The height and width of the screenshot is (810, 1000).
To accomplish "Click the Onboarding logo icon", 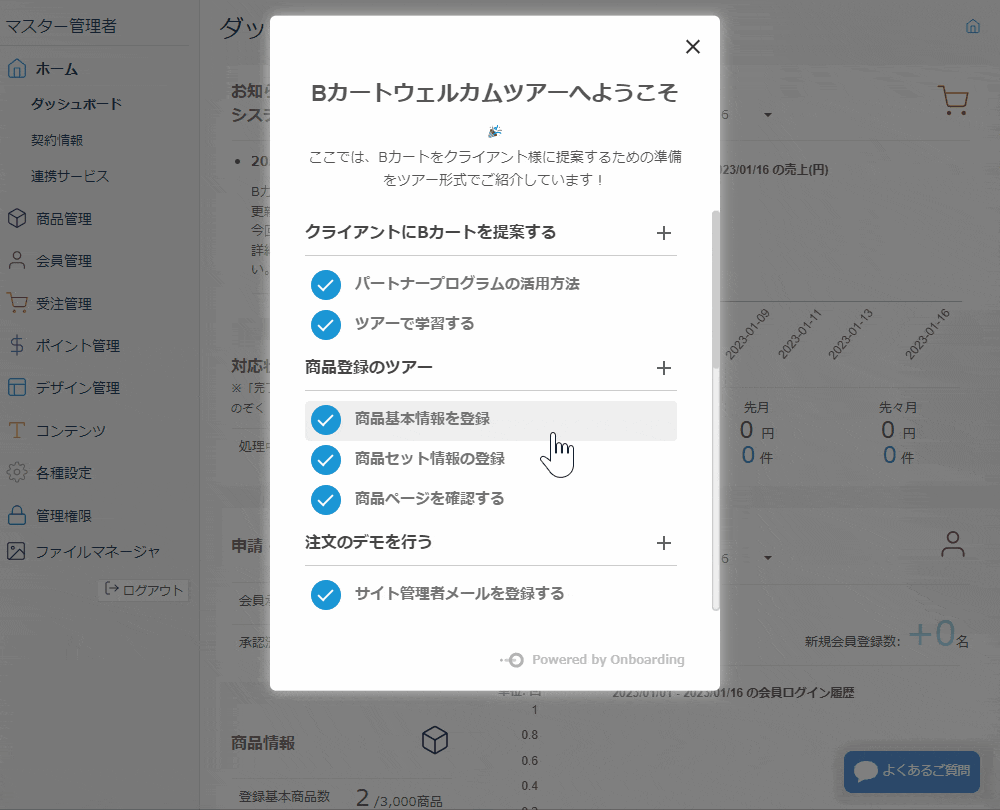I will pyautogui.click(x=512, y=660).
